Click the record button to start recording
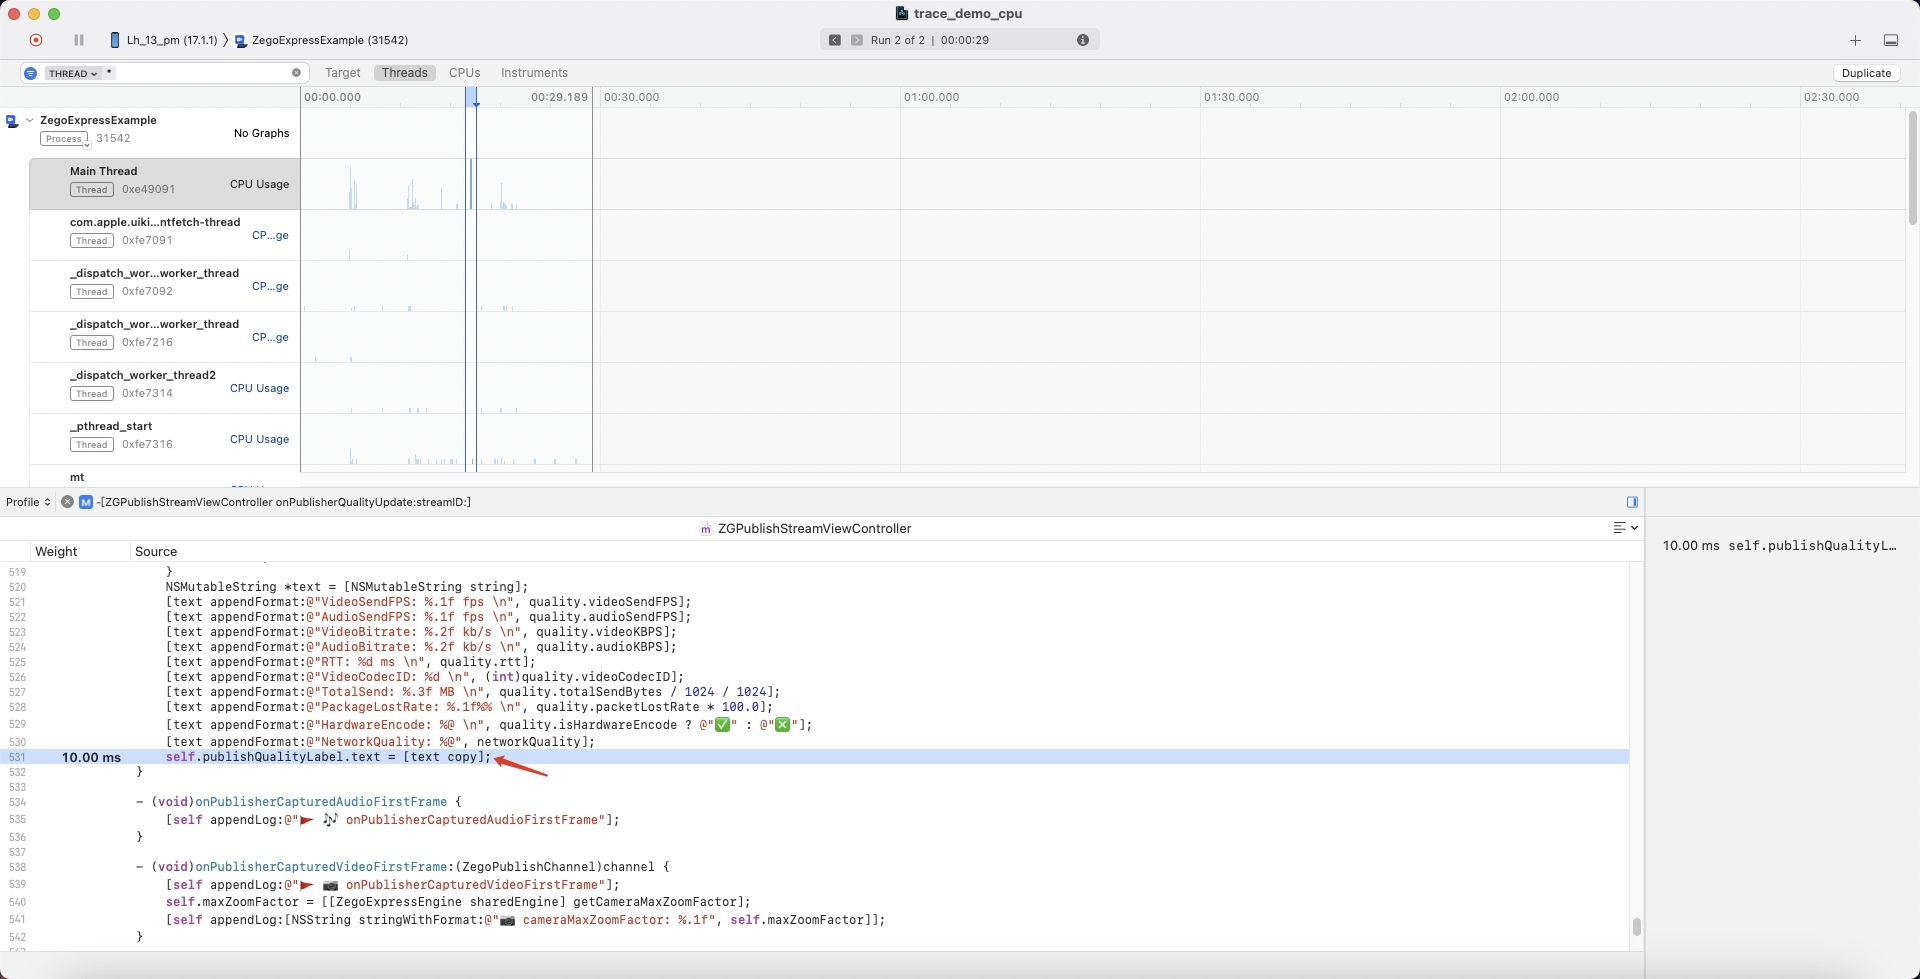 click(x=36, y=40)
